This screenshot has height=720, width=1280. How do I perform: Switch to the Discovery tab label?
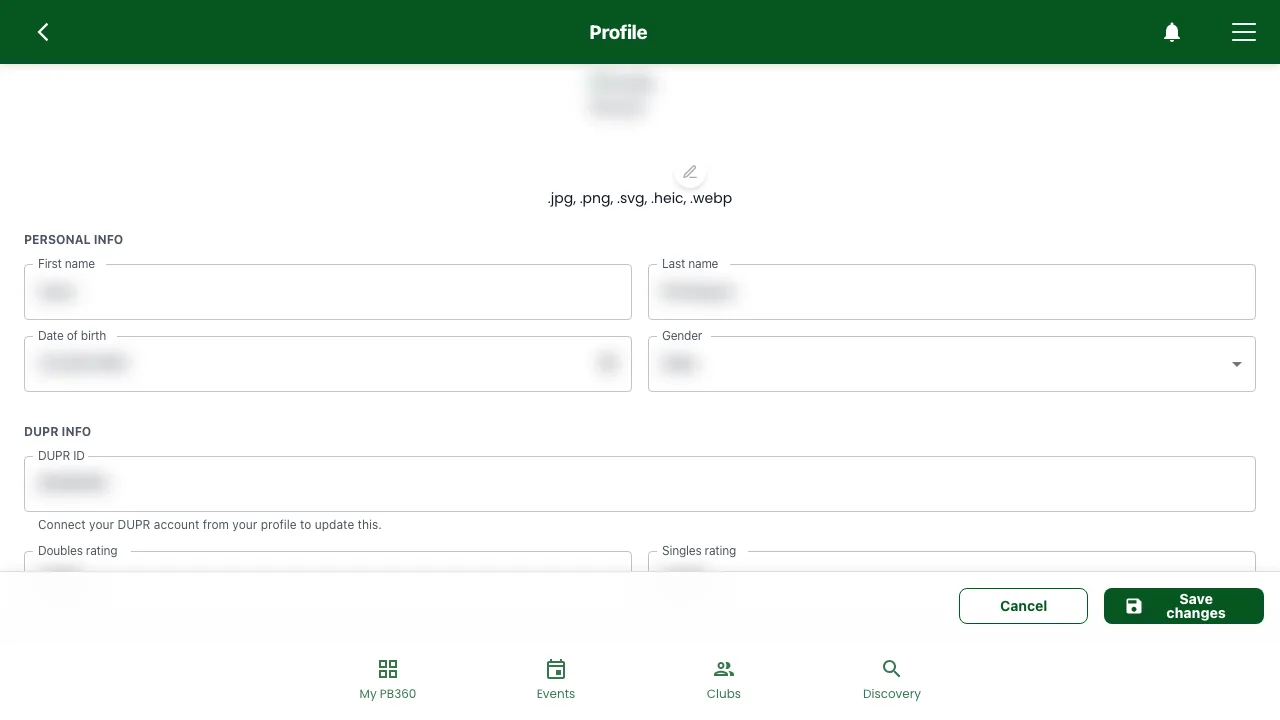click(x=892, y=694)
